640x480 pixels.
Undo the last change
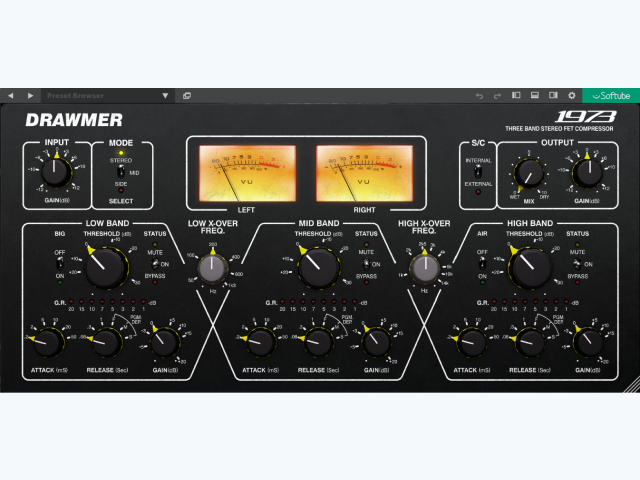coord(479,96)
